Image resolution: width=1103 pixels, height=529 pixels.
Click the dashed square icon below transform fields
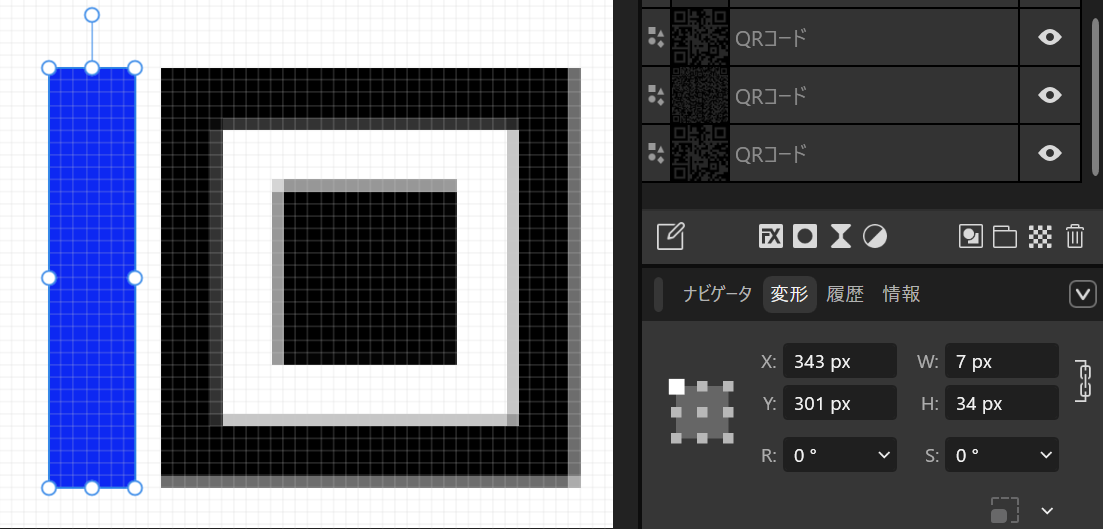[1005, 511]
